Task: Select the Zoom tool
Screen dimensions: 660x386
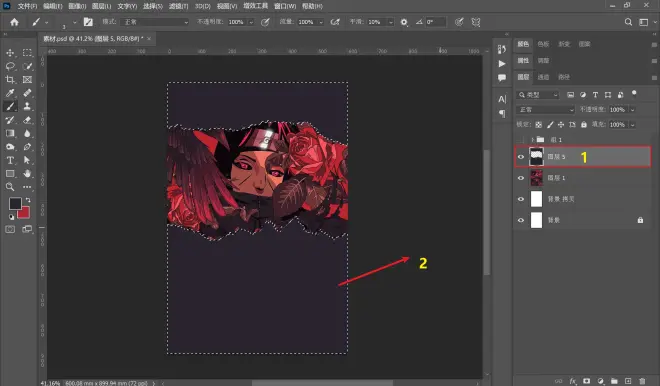Action: tap(10, 187)
